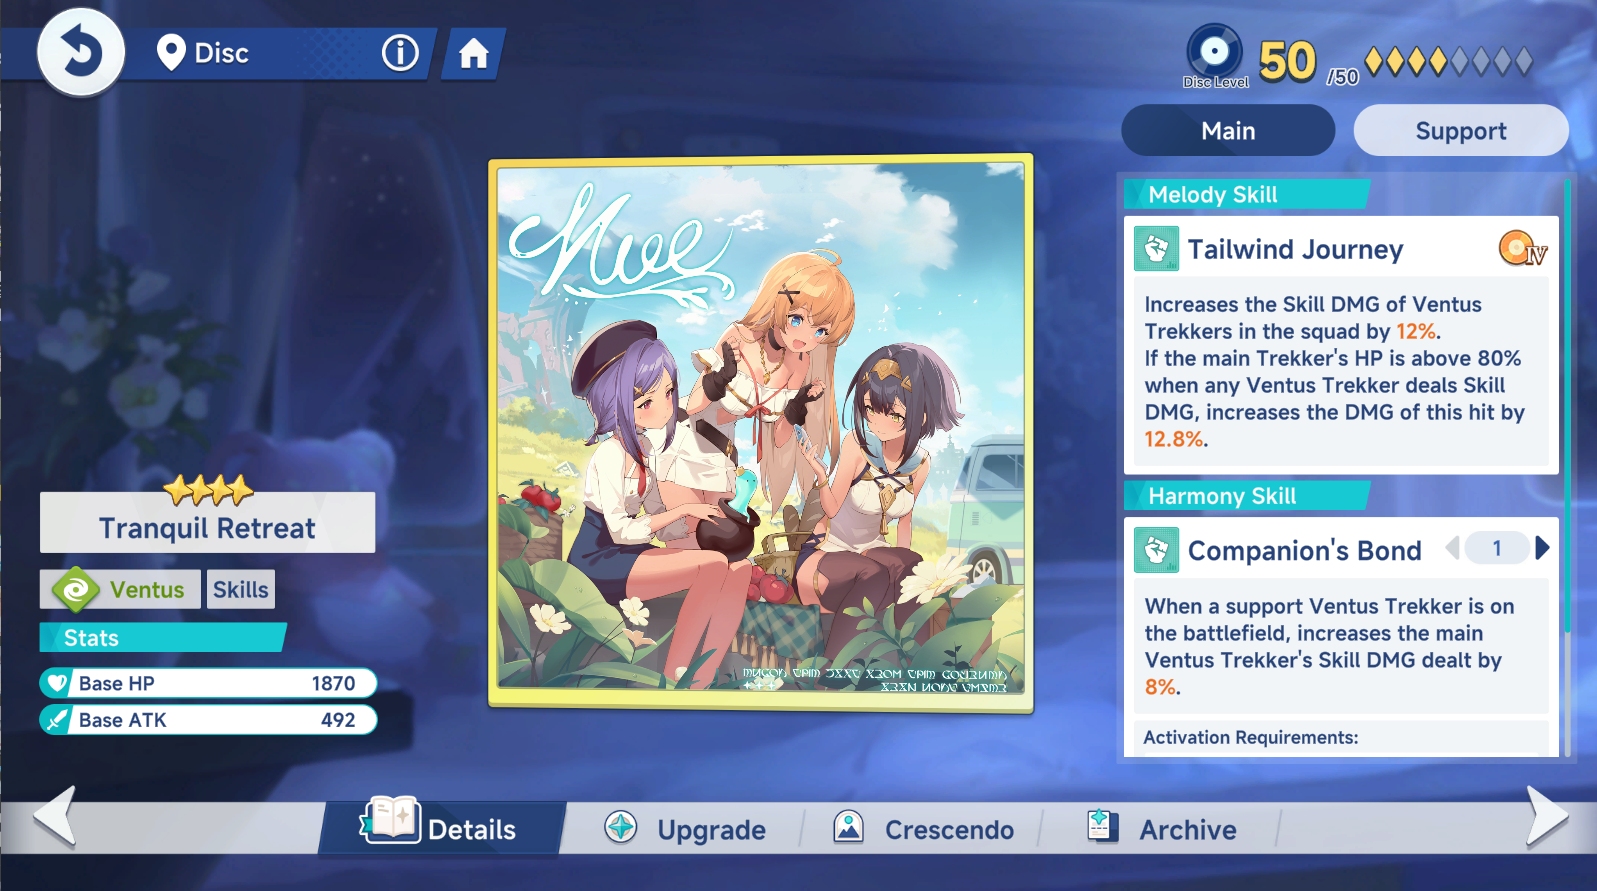Click the Companion's Bond skill icon
The width and height of the screenshot is (1597, 891).
pyautogui.click(x=1156, y=550)
